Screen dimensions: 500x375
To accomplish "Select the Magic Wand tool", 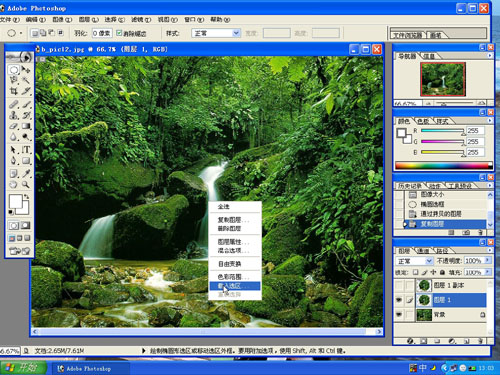I will pos(26,80).
